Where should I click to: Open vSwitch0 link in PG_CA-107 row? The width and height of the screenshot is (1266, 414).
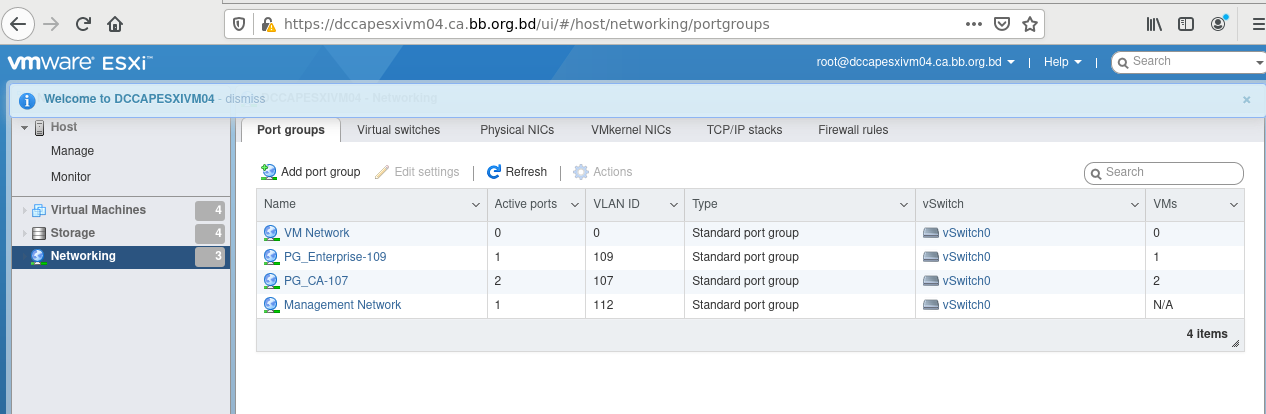point(966,281)
